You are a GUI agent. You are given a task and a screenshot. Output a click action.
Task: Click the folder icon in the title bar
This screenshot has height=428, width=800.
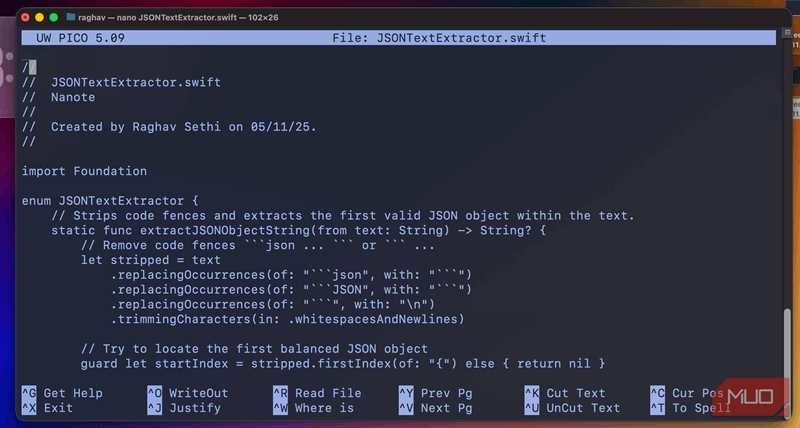[x=71, y=17]
